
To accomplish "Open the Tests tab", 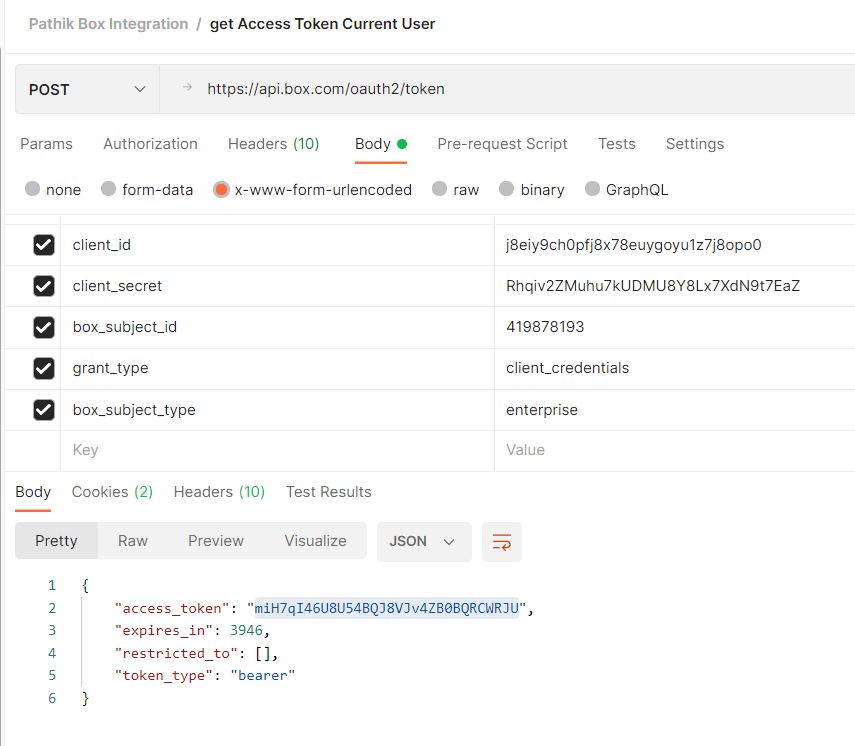I will (x=617, y=144).
